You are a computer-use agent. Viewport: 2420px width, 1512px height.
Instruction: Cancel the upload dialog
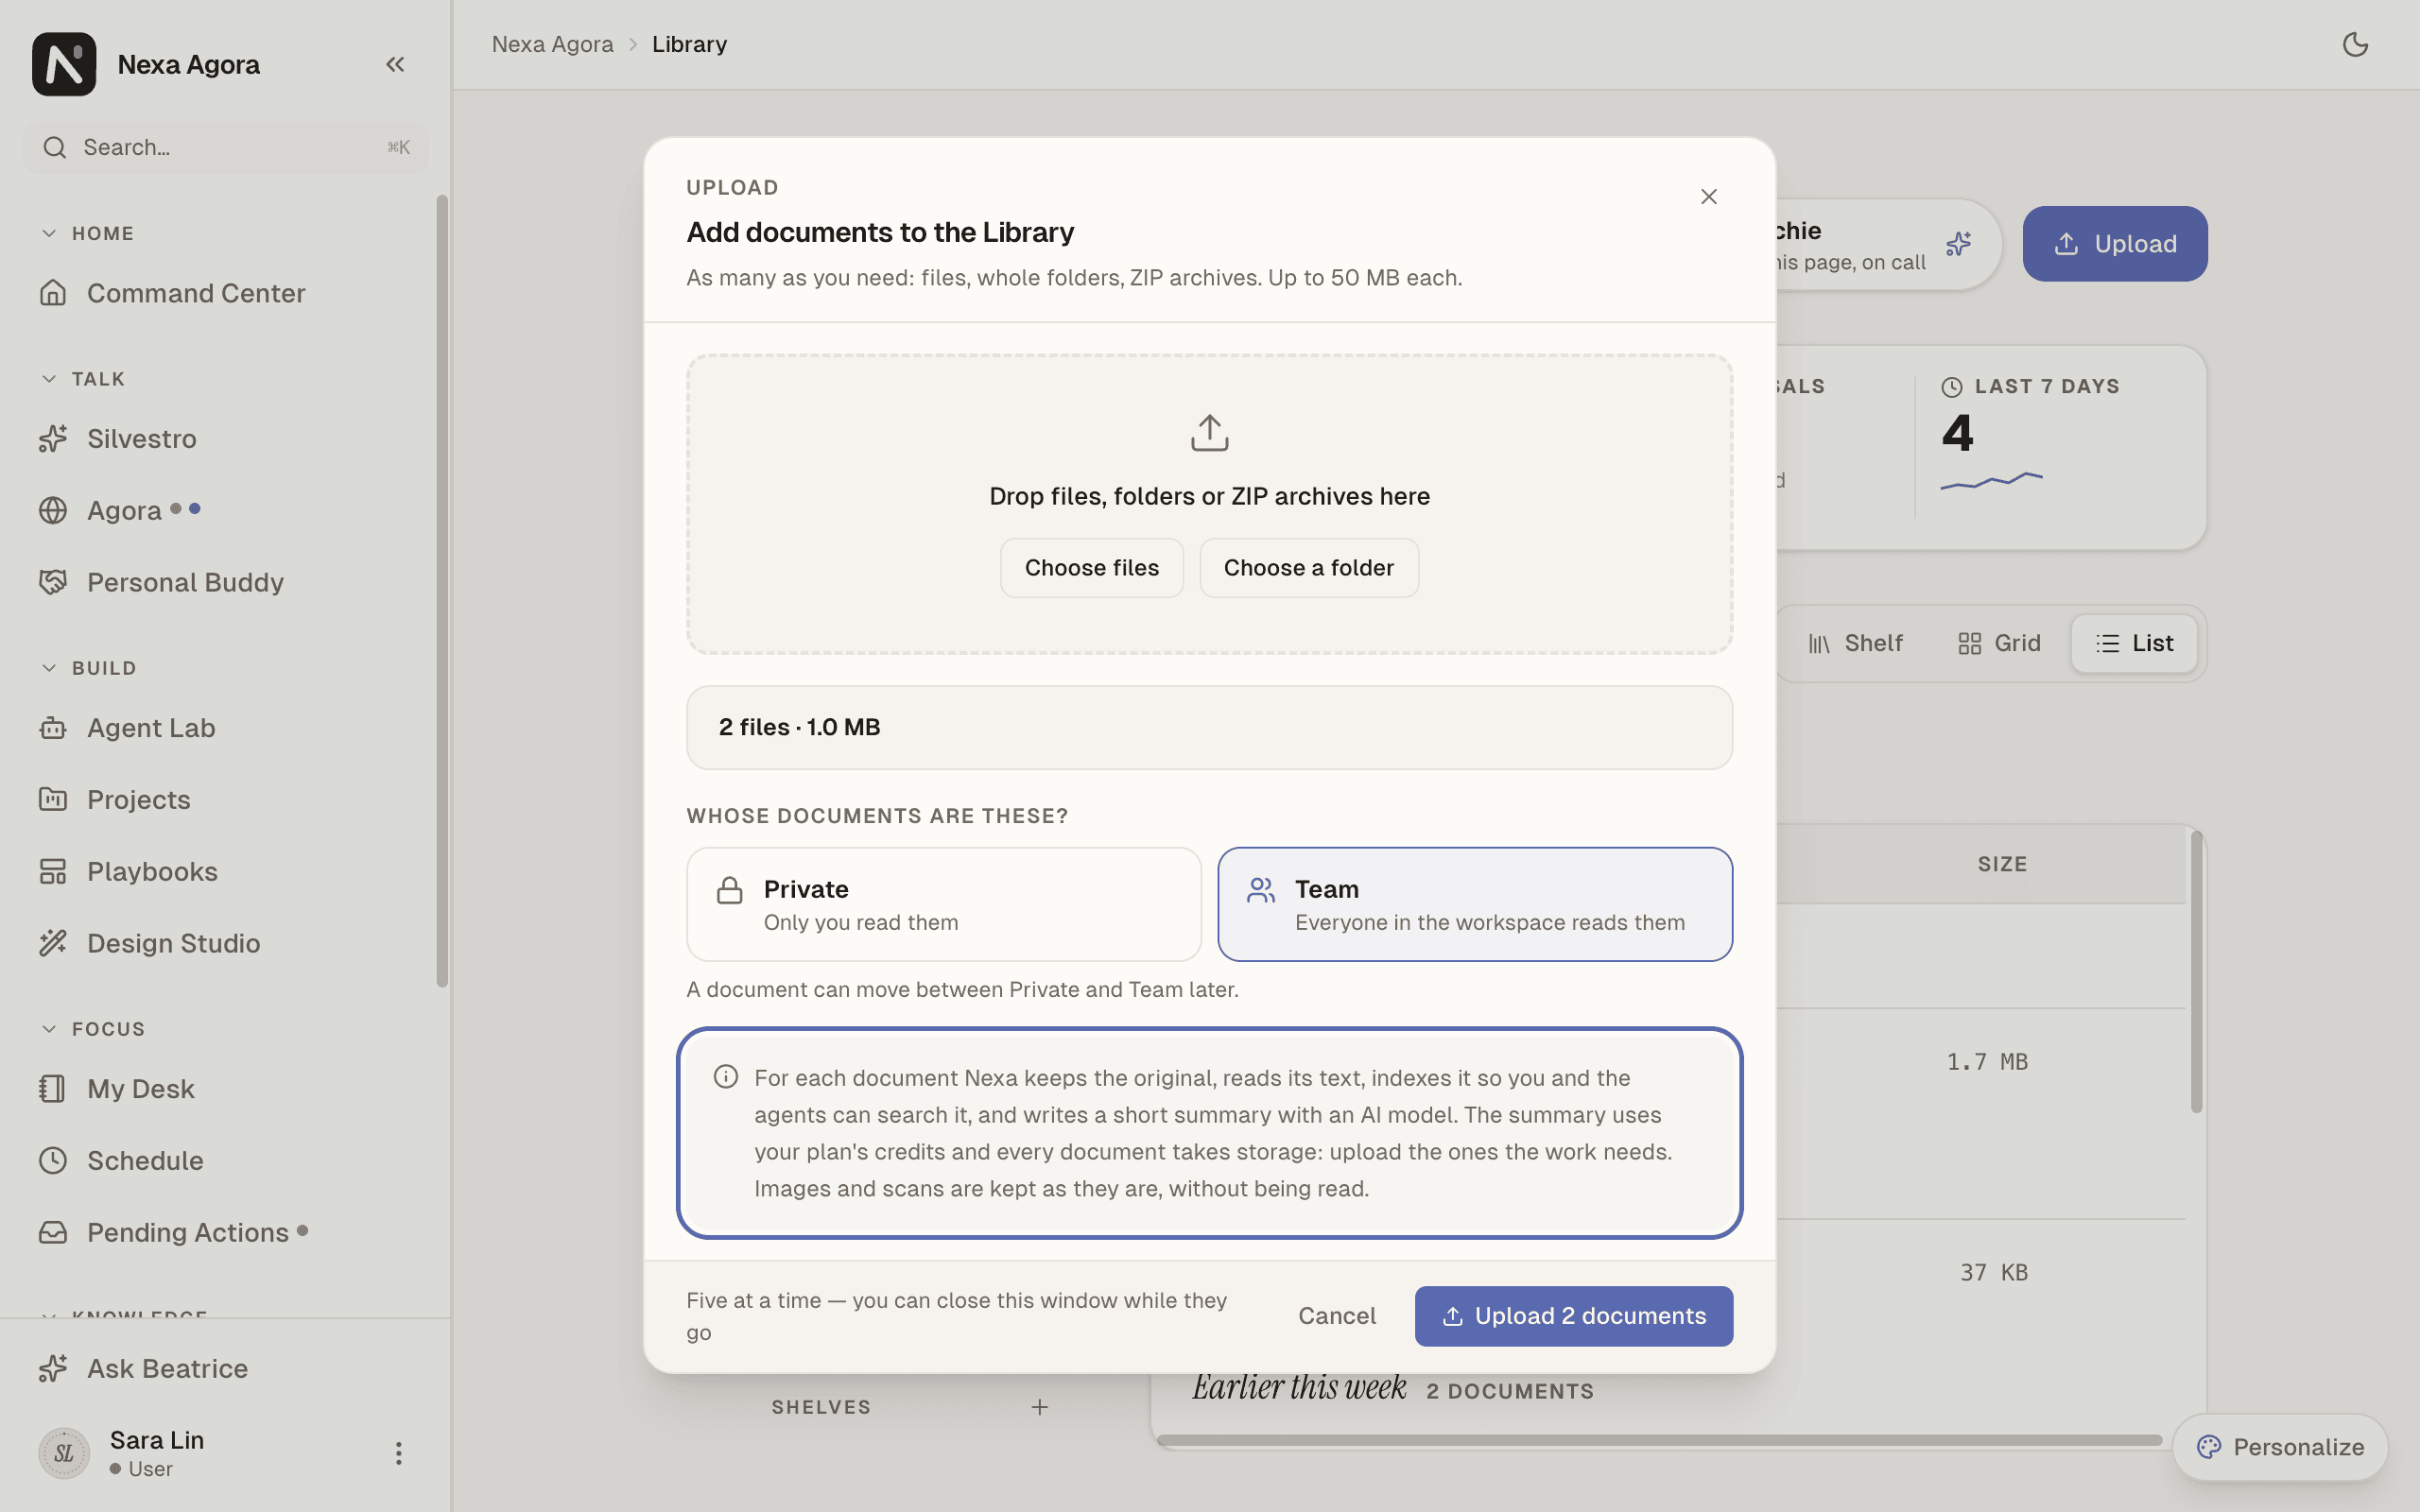pos(1336,1316)
